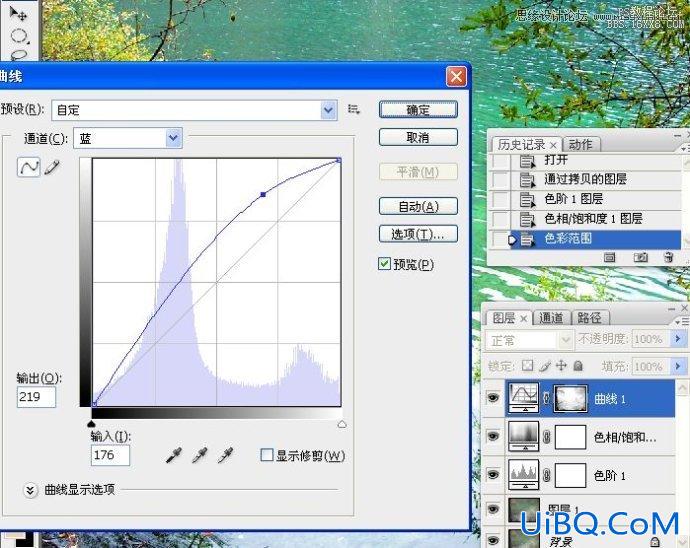Click history state icon for 打开
690x548 pixels.
[527, 161]
